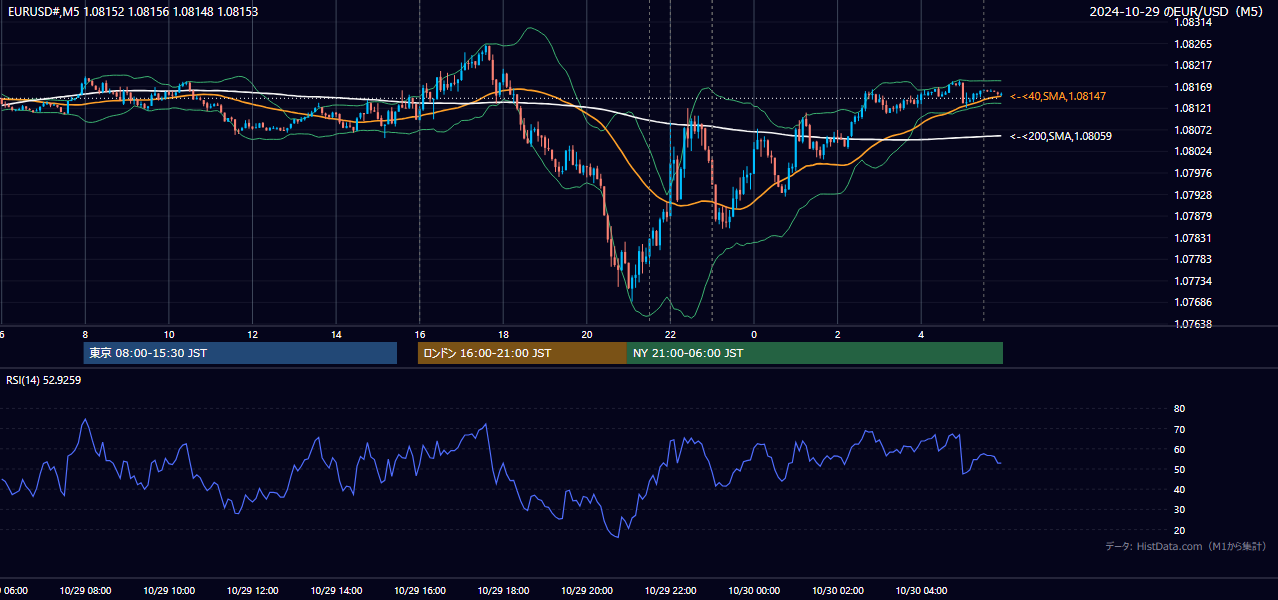The image size is (1278, 600).
Task: Click the 10/29 10:00 date label
Action: pyautogui.click(x=169, y=591)
